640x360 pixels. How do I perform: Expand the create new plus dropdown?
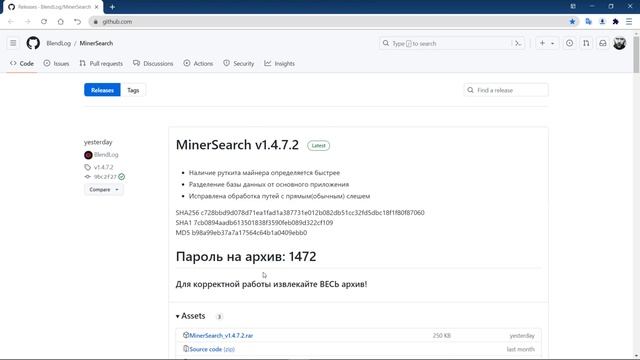(x=547, y=43)
